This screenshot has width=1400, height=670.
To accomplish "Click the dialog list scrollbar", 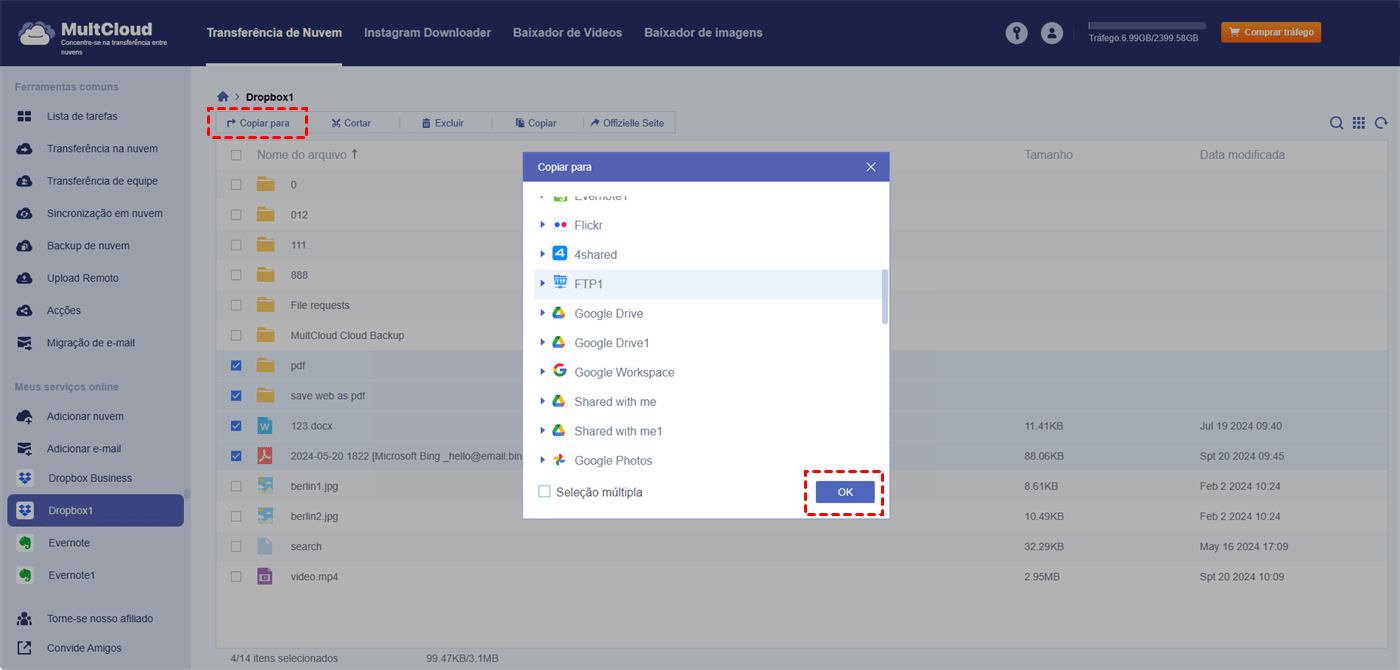I will (884, 296).
